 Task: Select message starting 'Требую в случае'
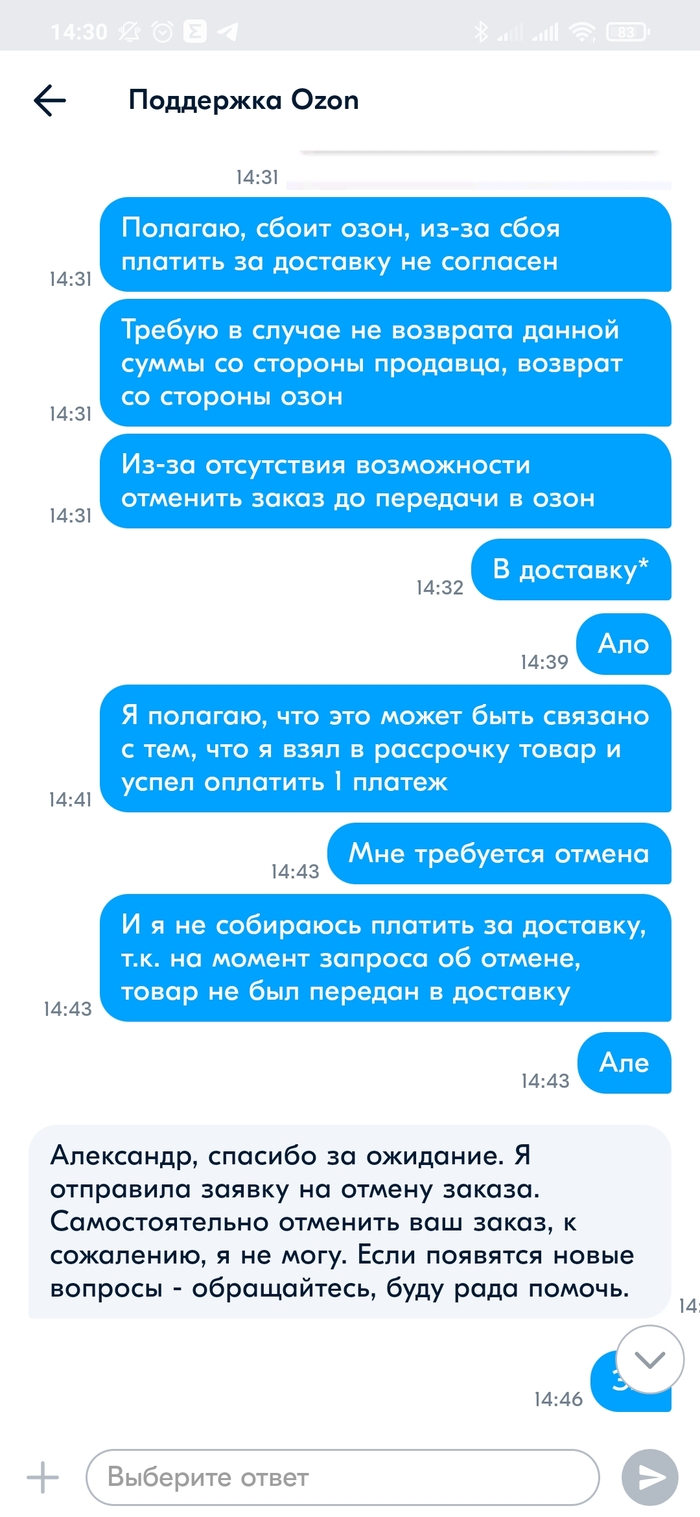pyautogui.click(x=385, y=363)
